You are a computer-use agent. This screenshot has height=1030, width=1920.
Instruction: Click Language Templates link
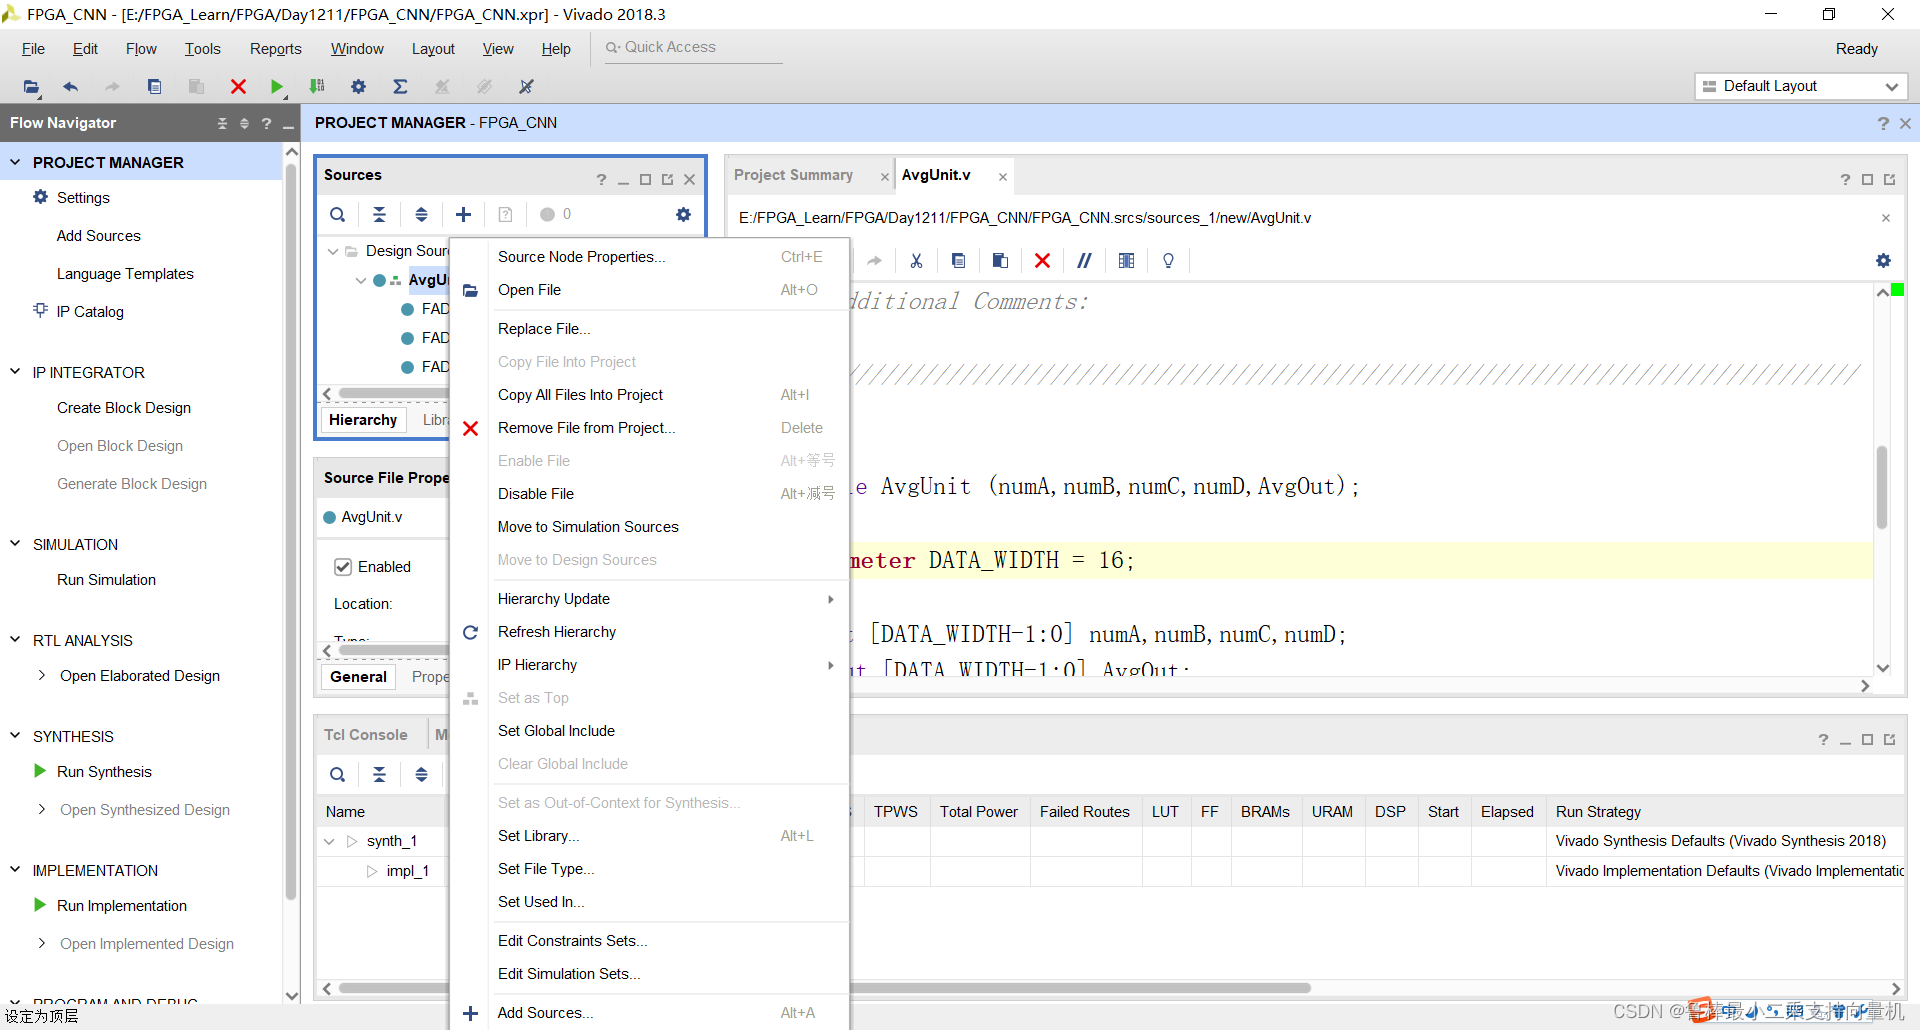125,274
